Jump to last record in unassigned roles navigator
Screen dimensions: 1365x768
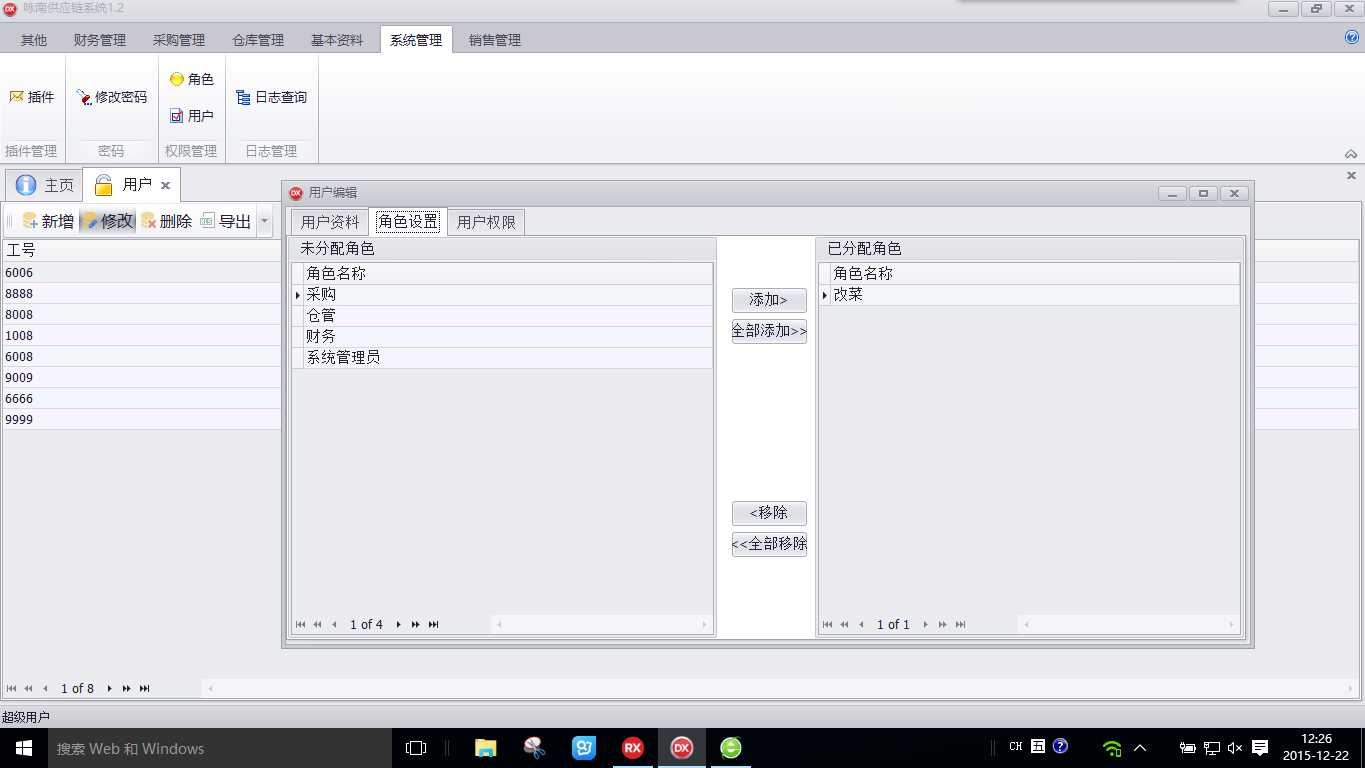(x=433, y=624)
